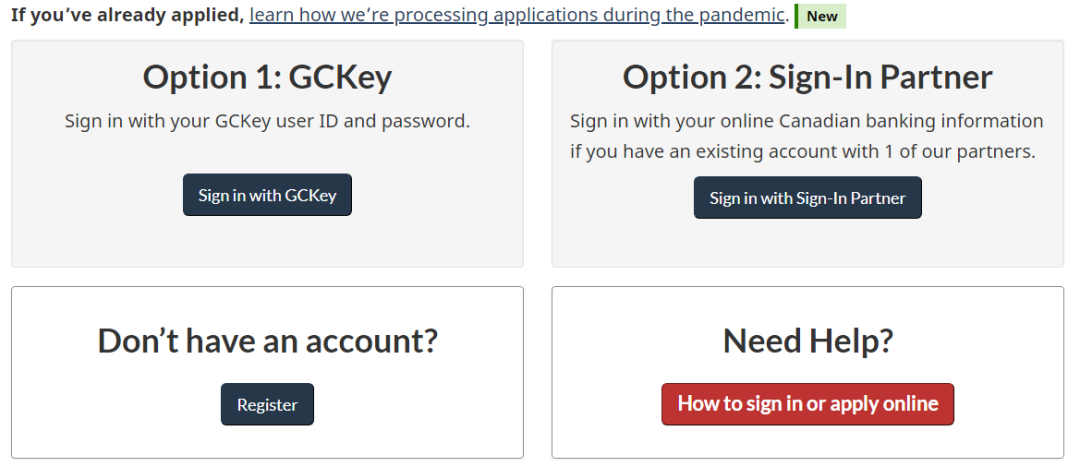Viewport: 1080px width, 467px height.
Task: Click the green New badge
Action: coord(822,17)
